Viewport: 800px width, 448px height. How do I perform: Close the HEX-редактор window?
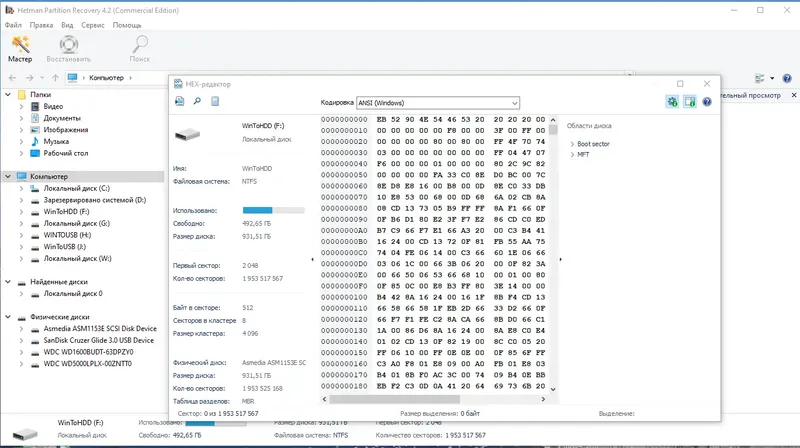707,84
